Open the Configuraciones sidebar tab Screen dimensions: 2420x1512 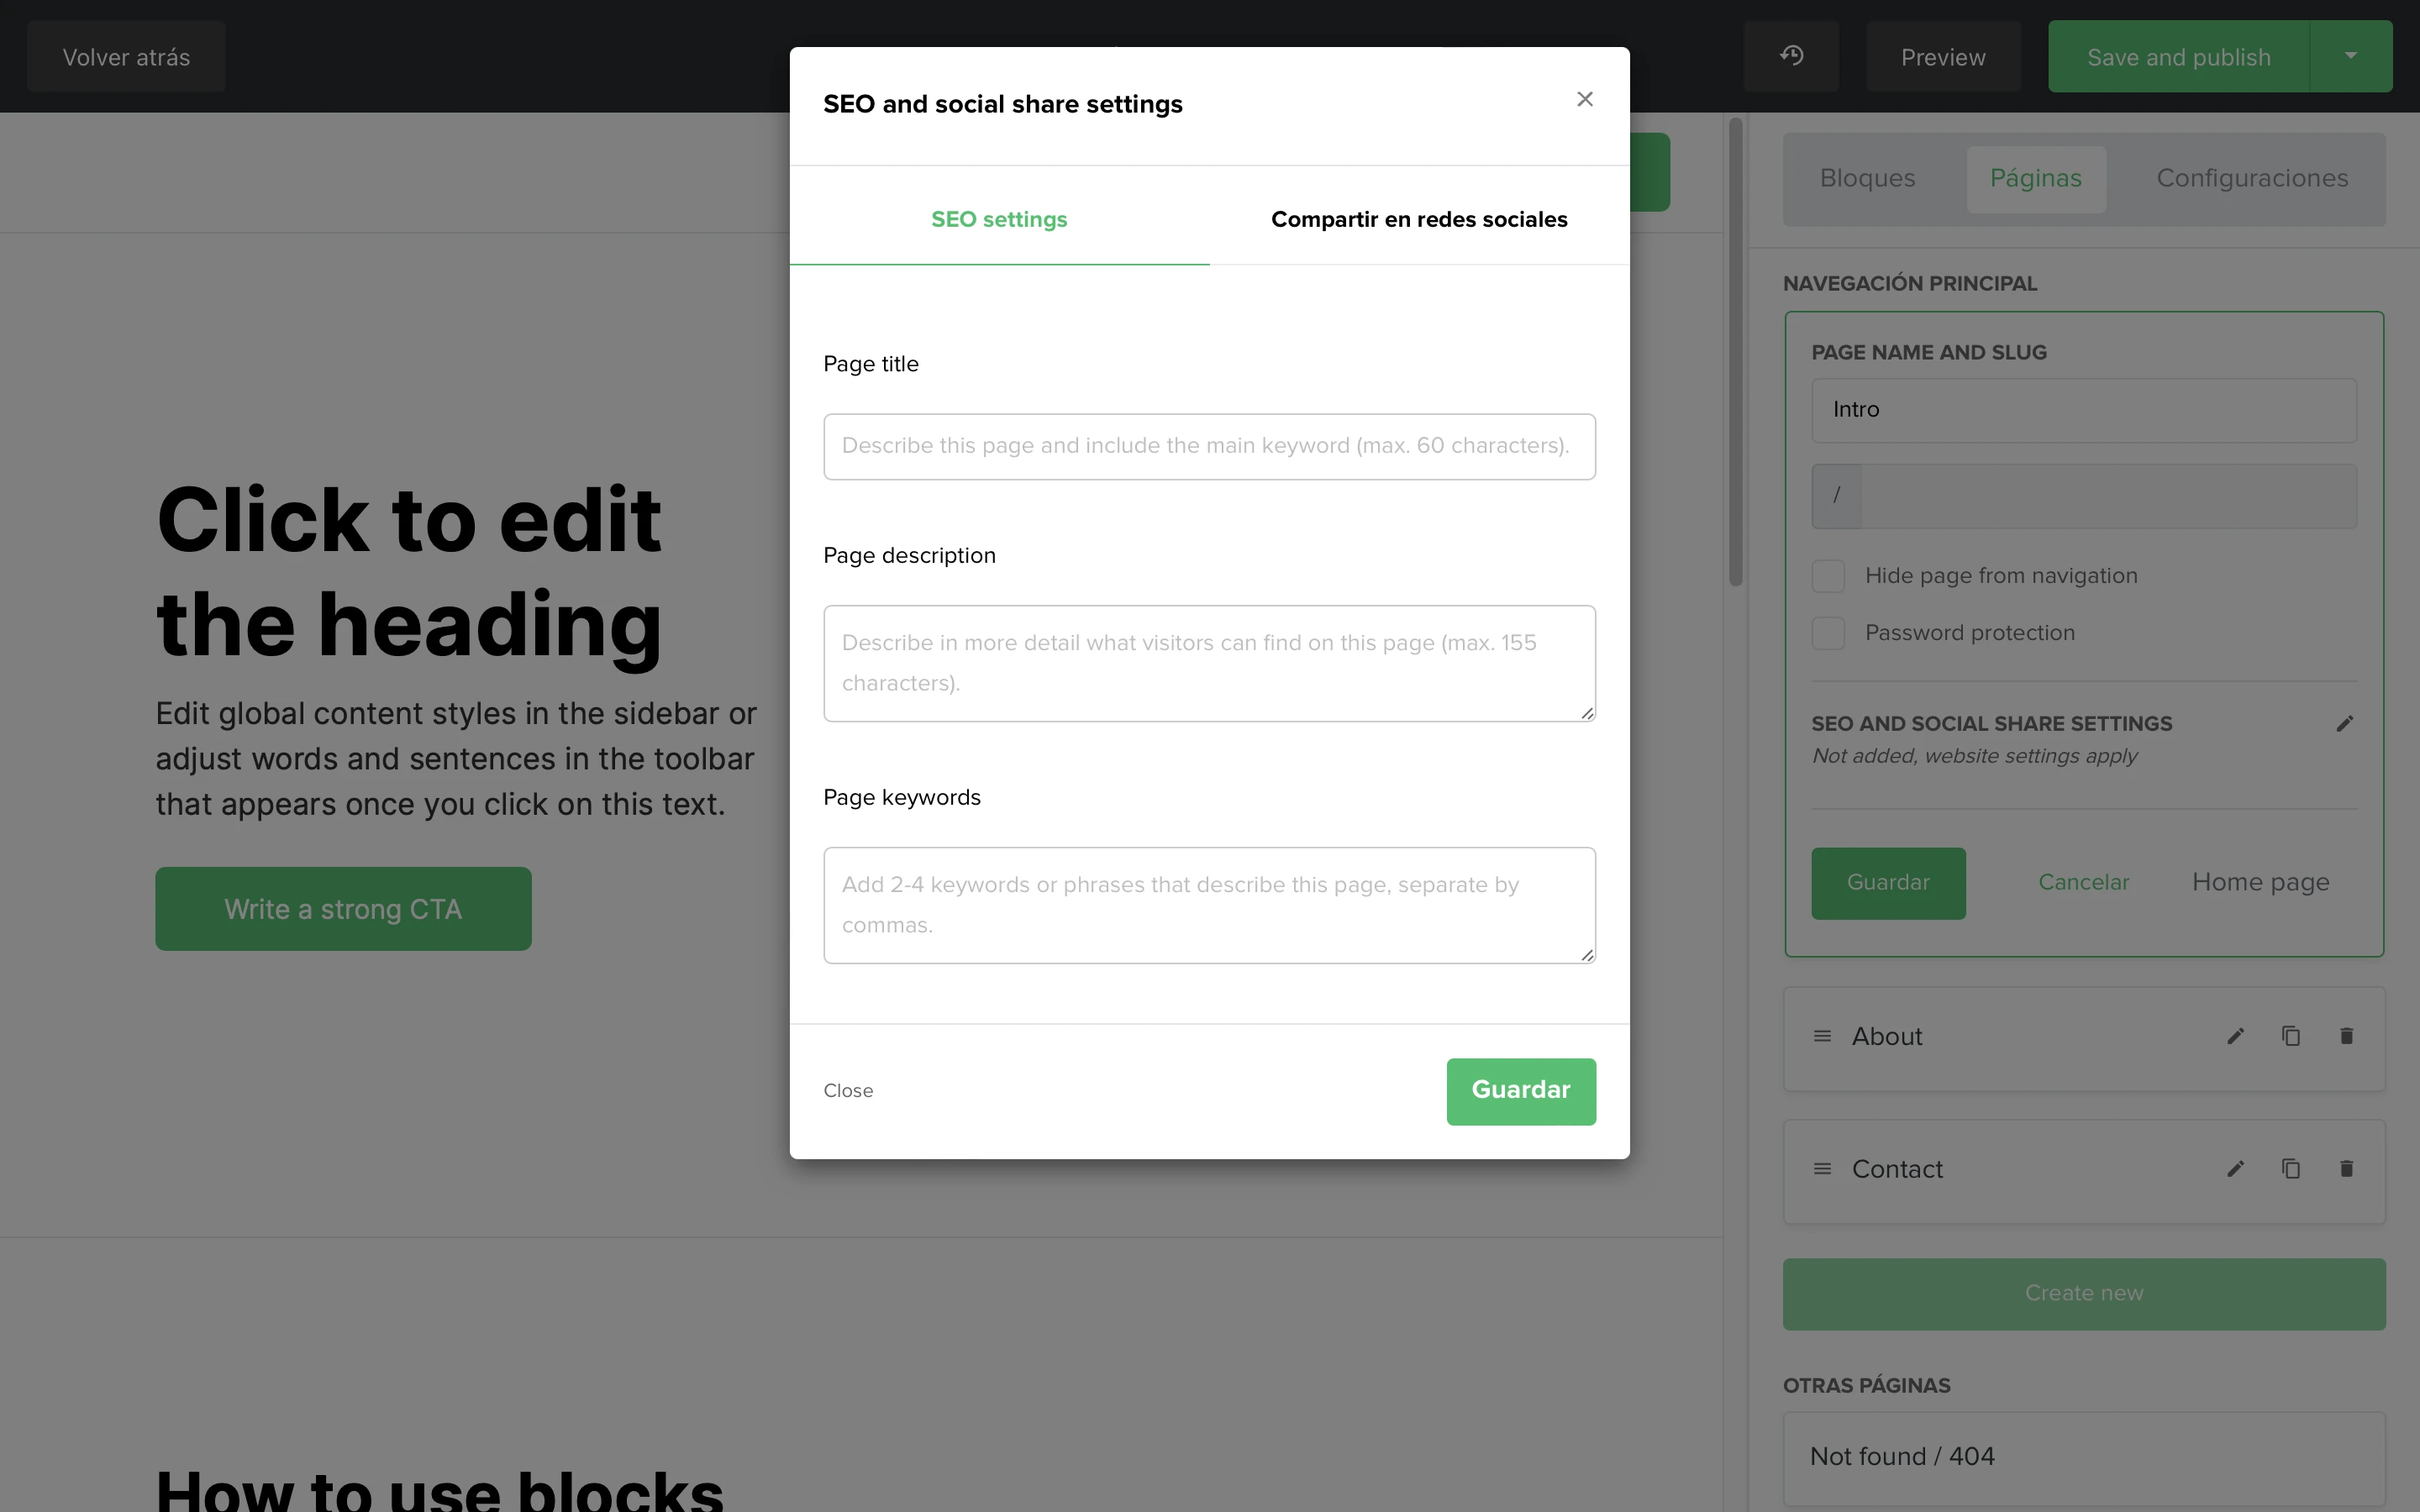2252,178
